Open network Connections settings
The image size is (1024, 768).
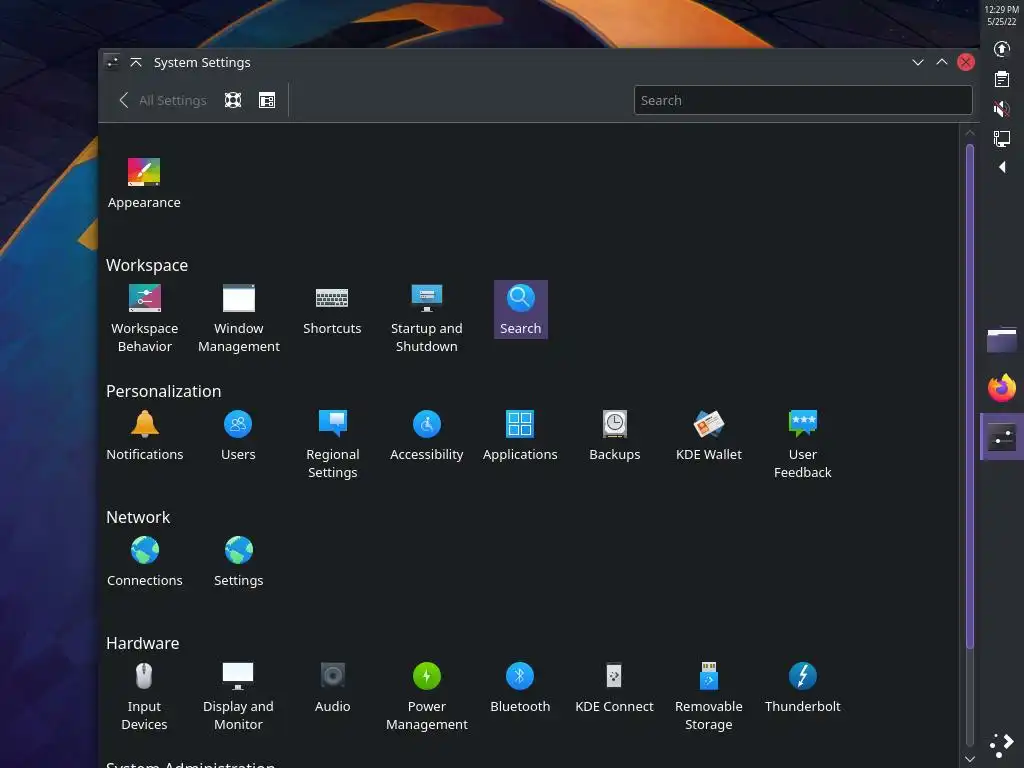[x=144, y=562]
